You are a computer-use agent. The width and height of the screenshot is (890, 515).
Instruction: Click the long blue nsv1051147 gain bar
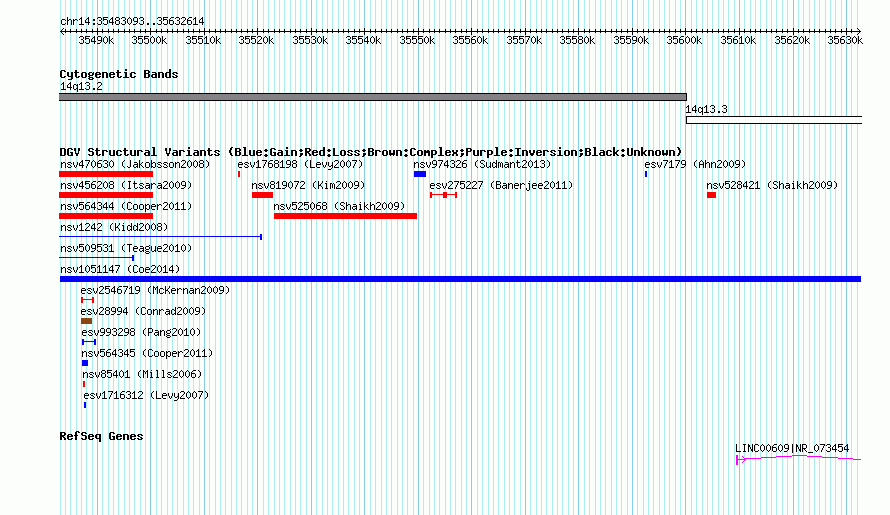460,279
